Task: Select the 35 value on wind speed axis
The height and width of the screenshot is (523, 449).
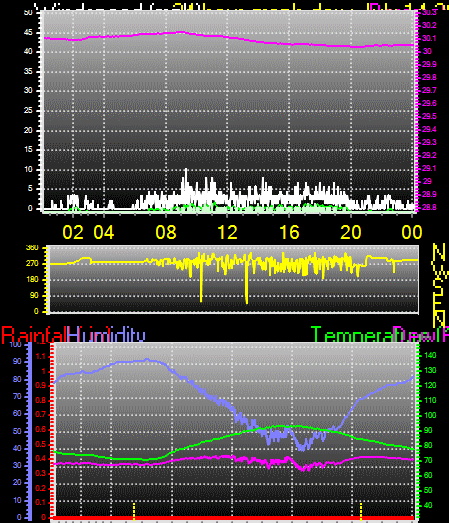Action: [x=28, y=71]
